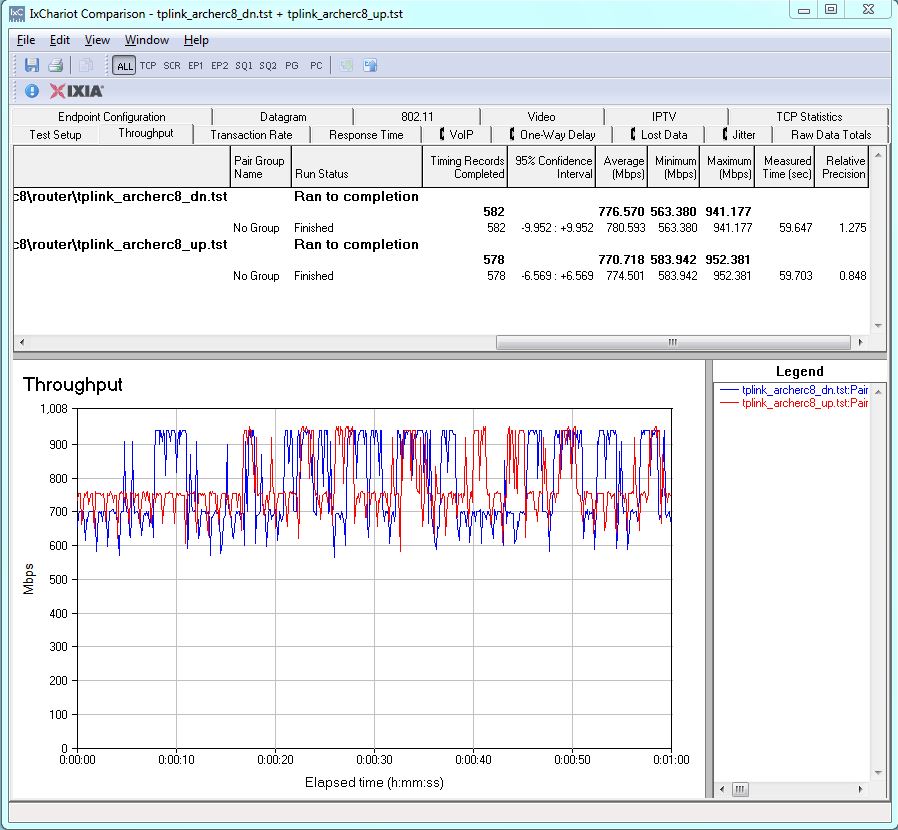Click the Measured Time (sec) column header
Screen dimensions: 898x830
coord(785,167)
